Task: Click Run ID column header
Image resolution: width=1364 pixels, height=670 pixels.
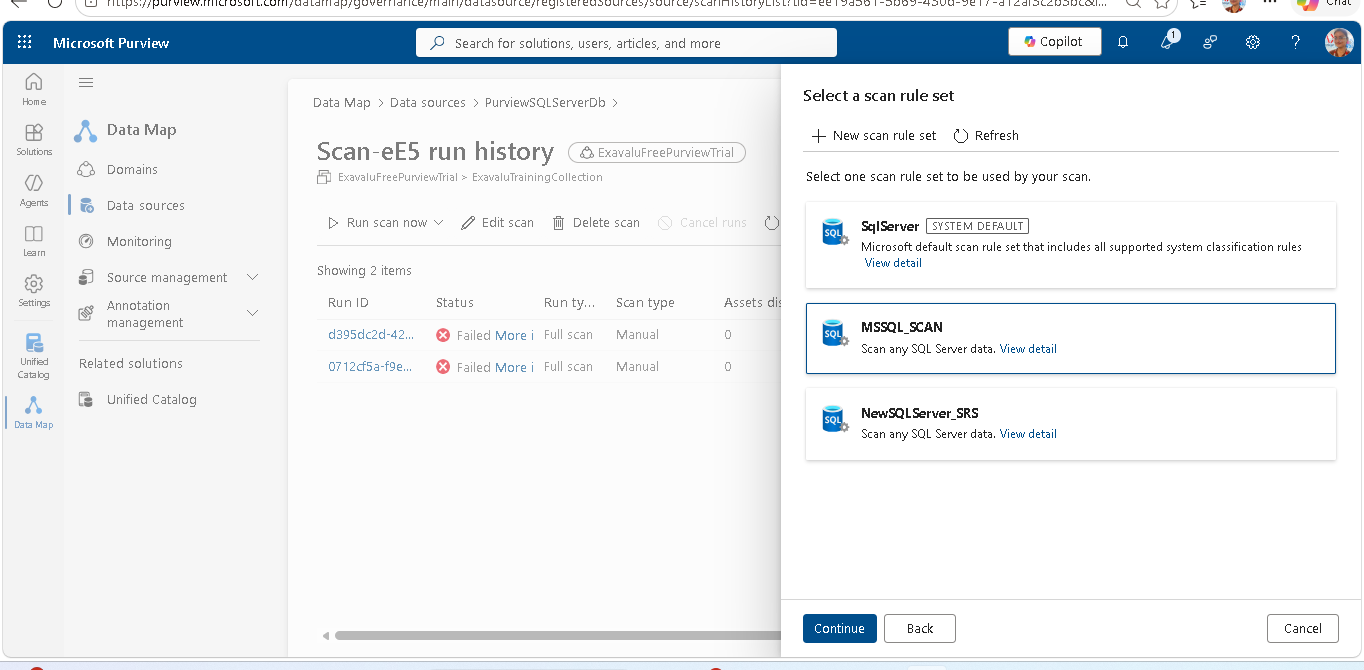Action: click(348, 302)
